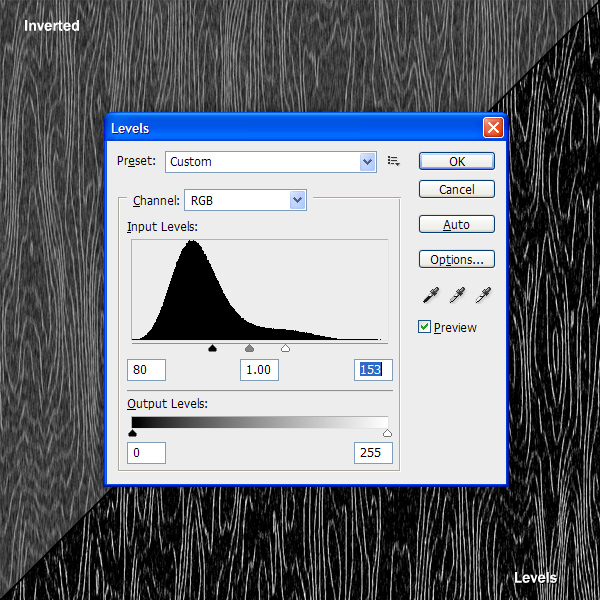Open the Options... dialog button
600x600 pixels.
tap(457, 259)
